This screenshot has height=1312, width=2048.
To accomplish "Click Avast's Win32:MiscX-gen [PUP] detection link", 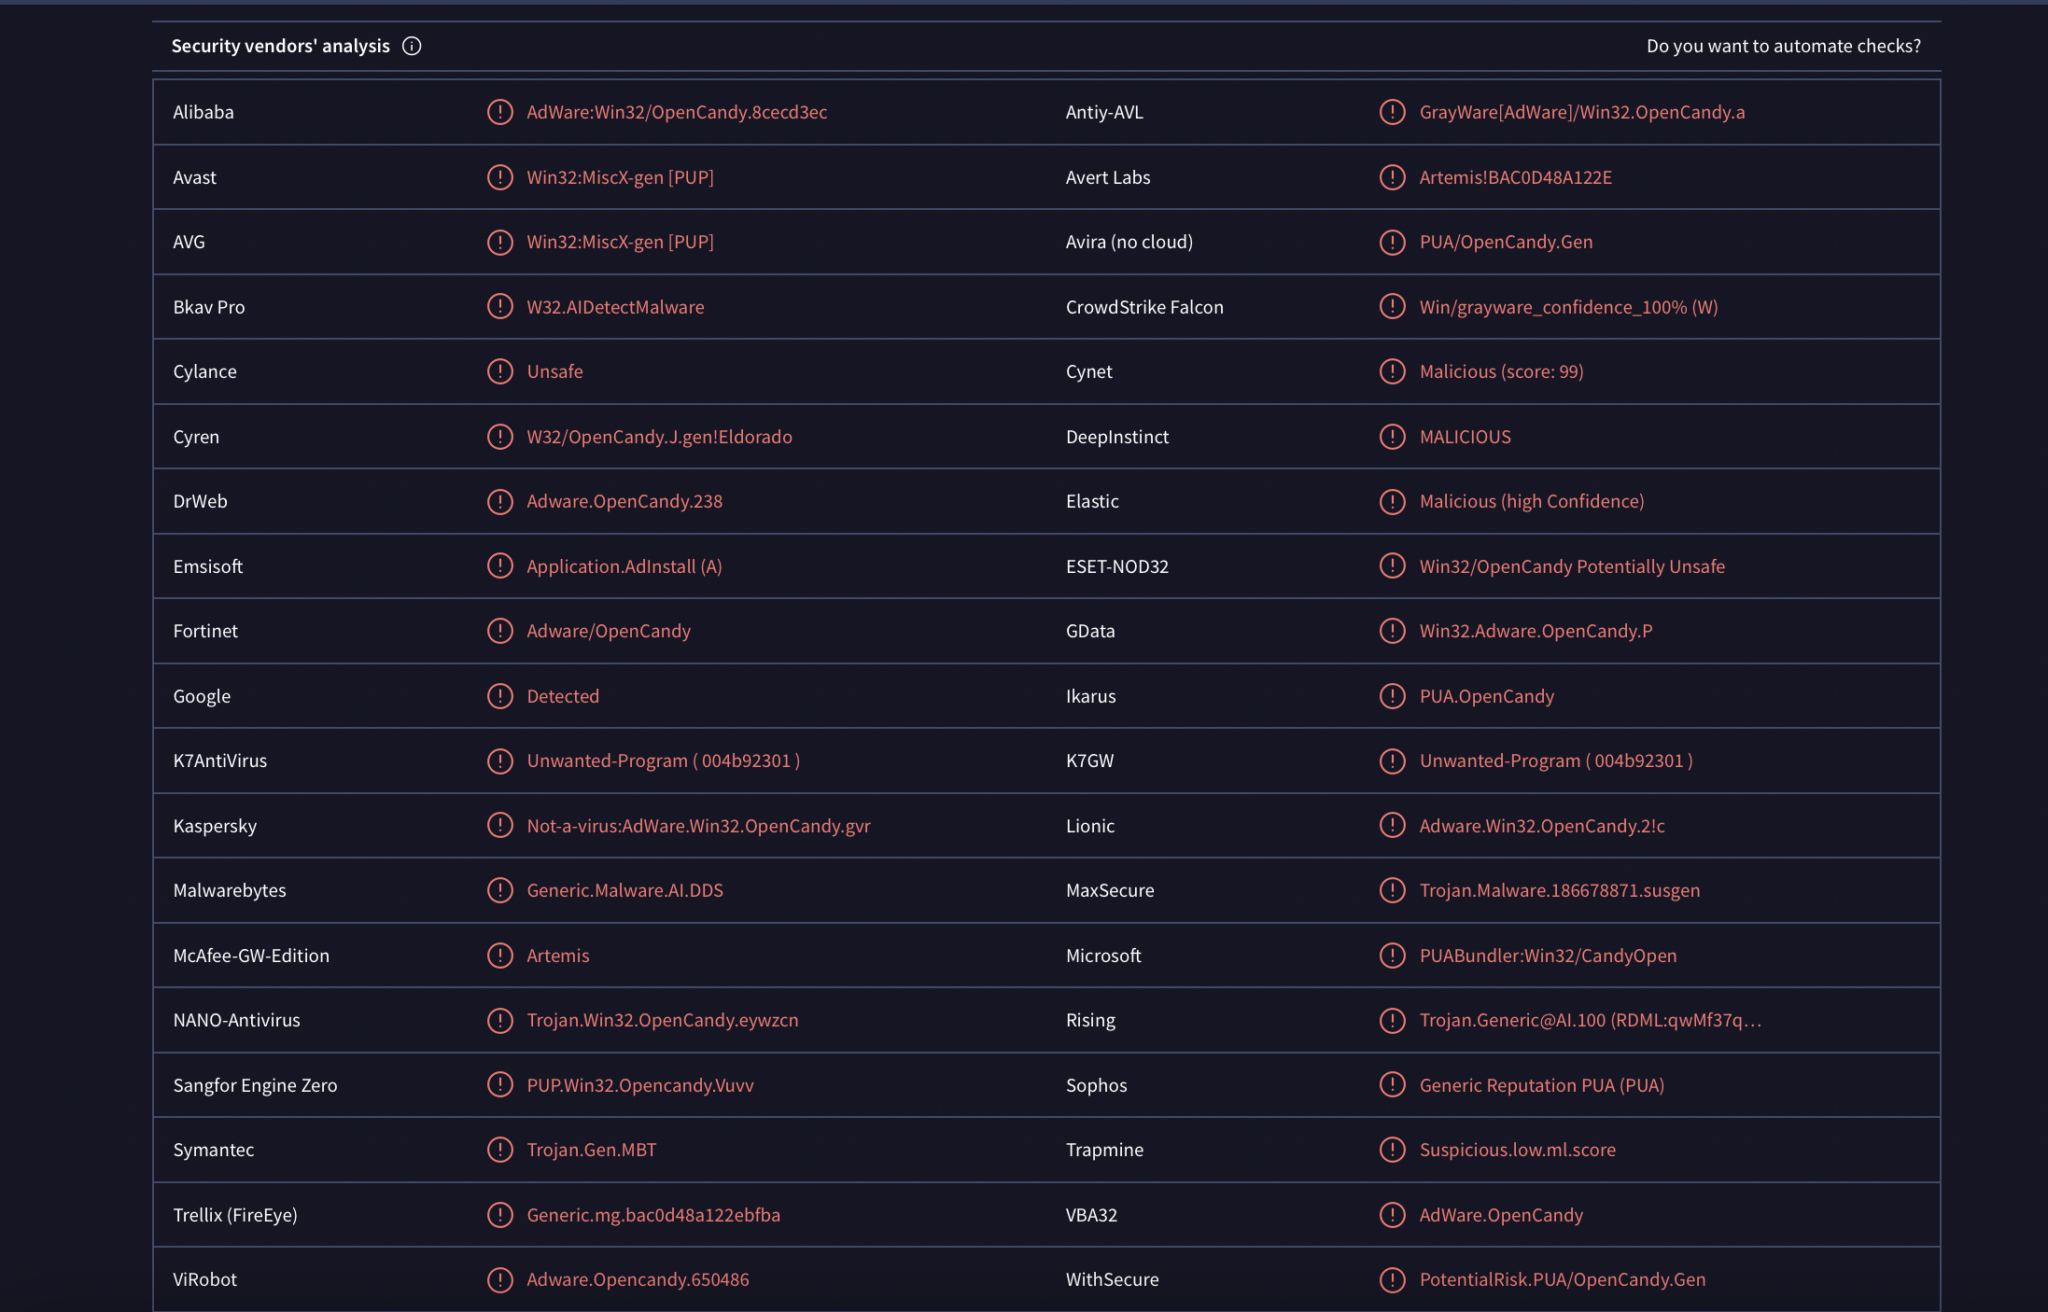I will (x=620, y=177).
